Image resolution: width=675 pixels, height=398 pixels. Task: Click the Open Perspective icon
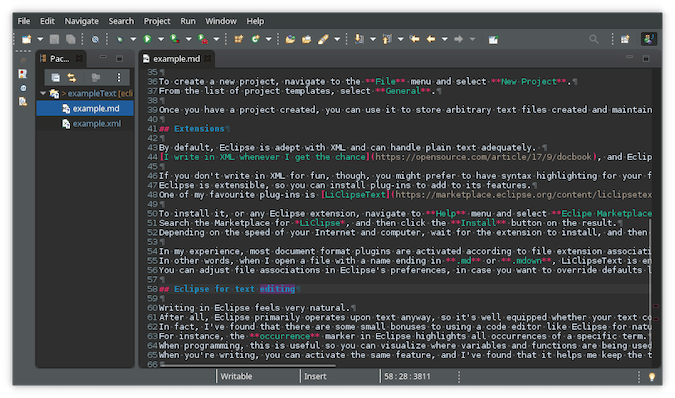click(x=625, y=39)
